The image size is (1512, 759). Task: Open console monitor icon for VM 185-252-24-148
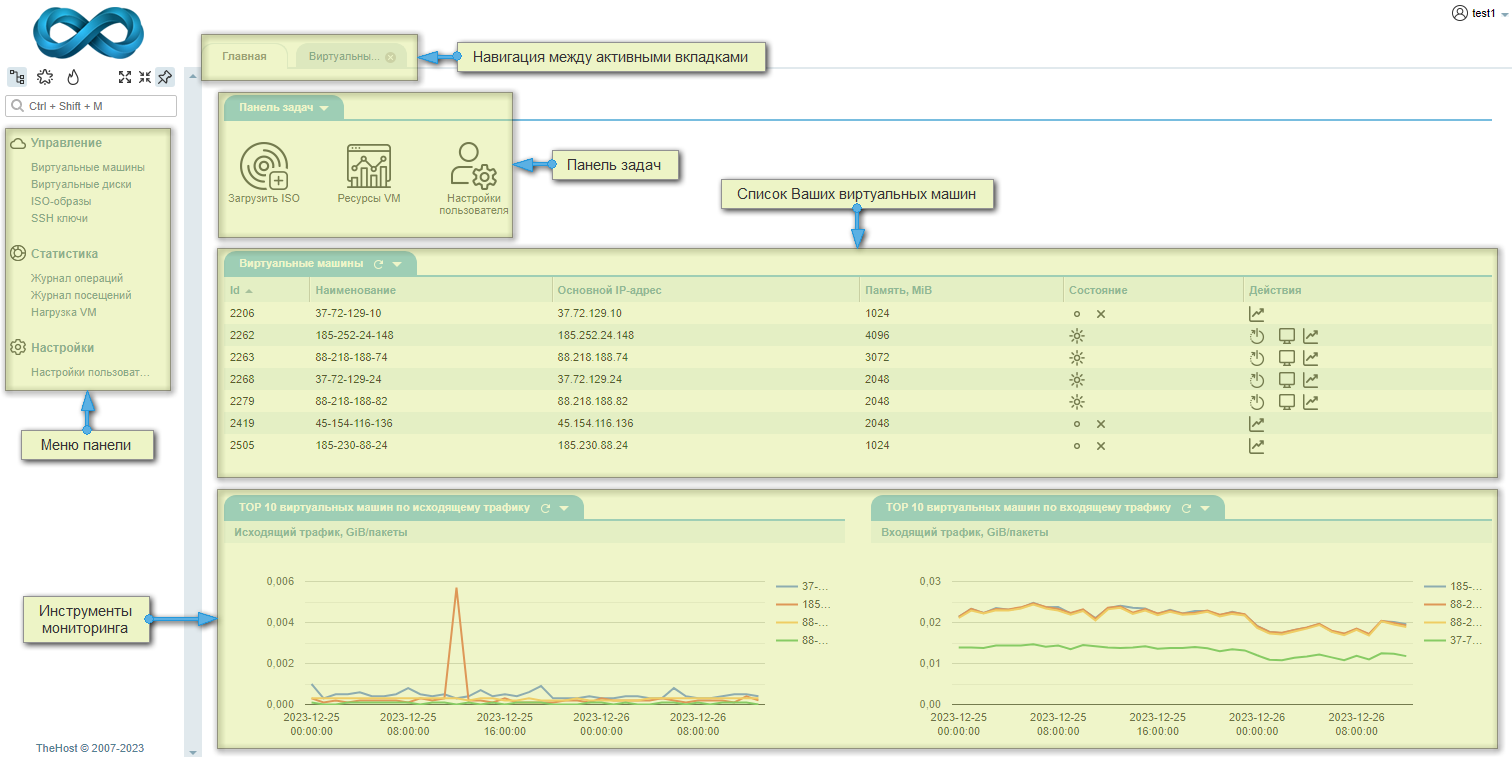pos(1288,336)
